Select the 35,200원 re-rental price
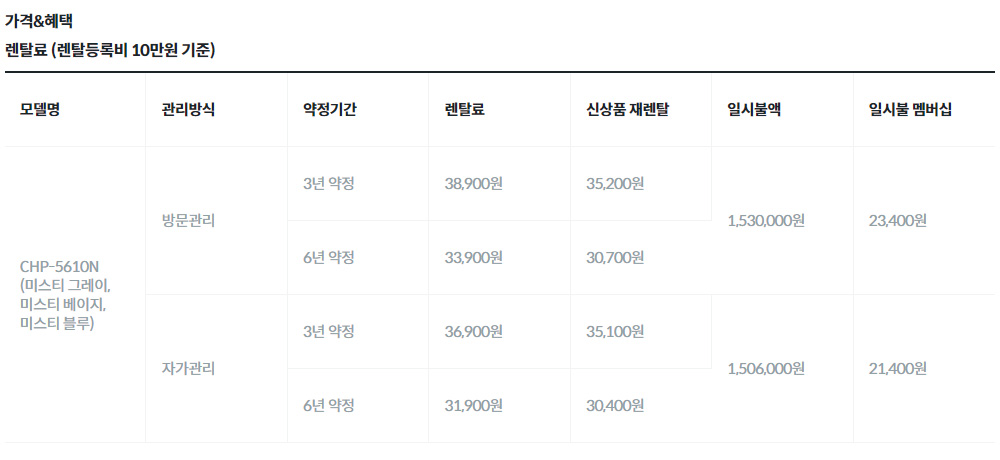This screenshot has height=460, width=1000. (615, 184)
